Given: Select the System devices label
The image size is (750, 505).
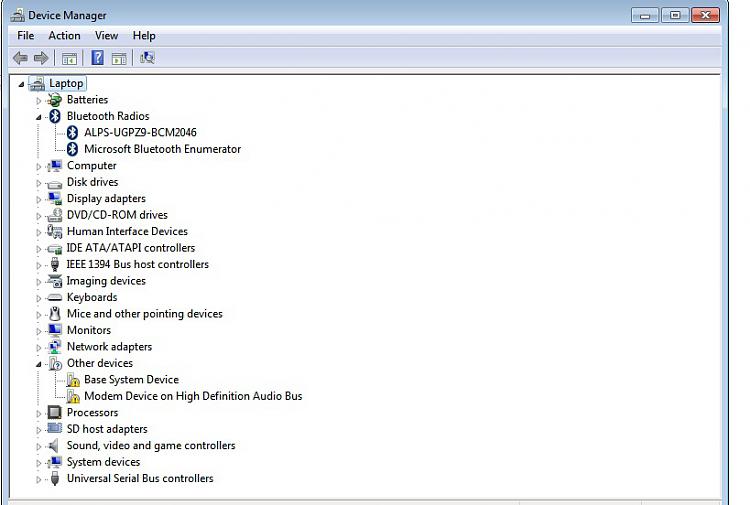Looking at the screenshot, I should pyautogui.click(x=103, y=462).
